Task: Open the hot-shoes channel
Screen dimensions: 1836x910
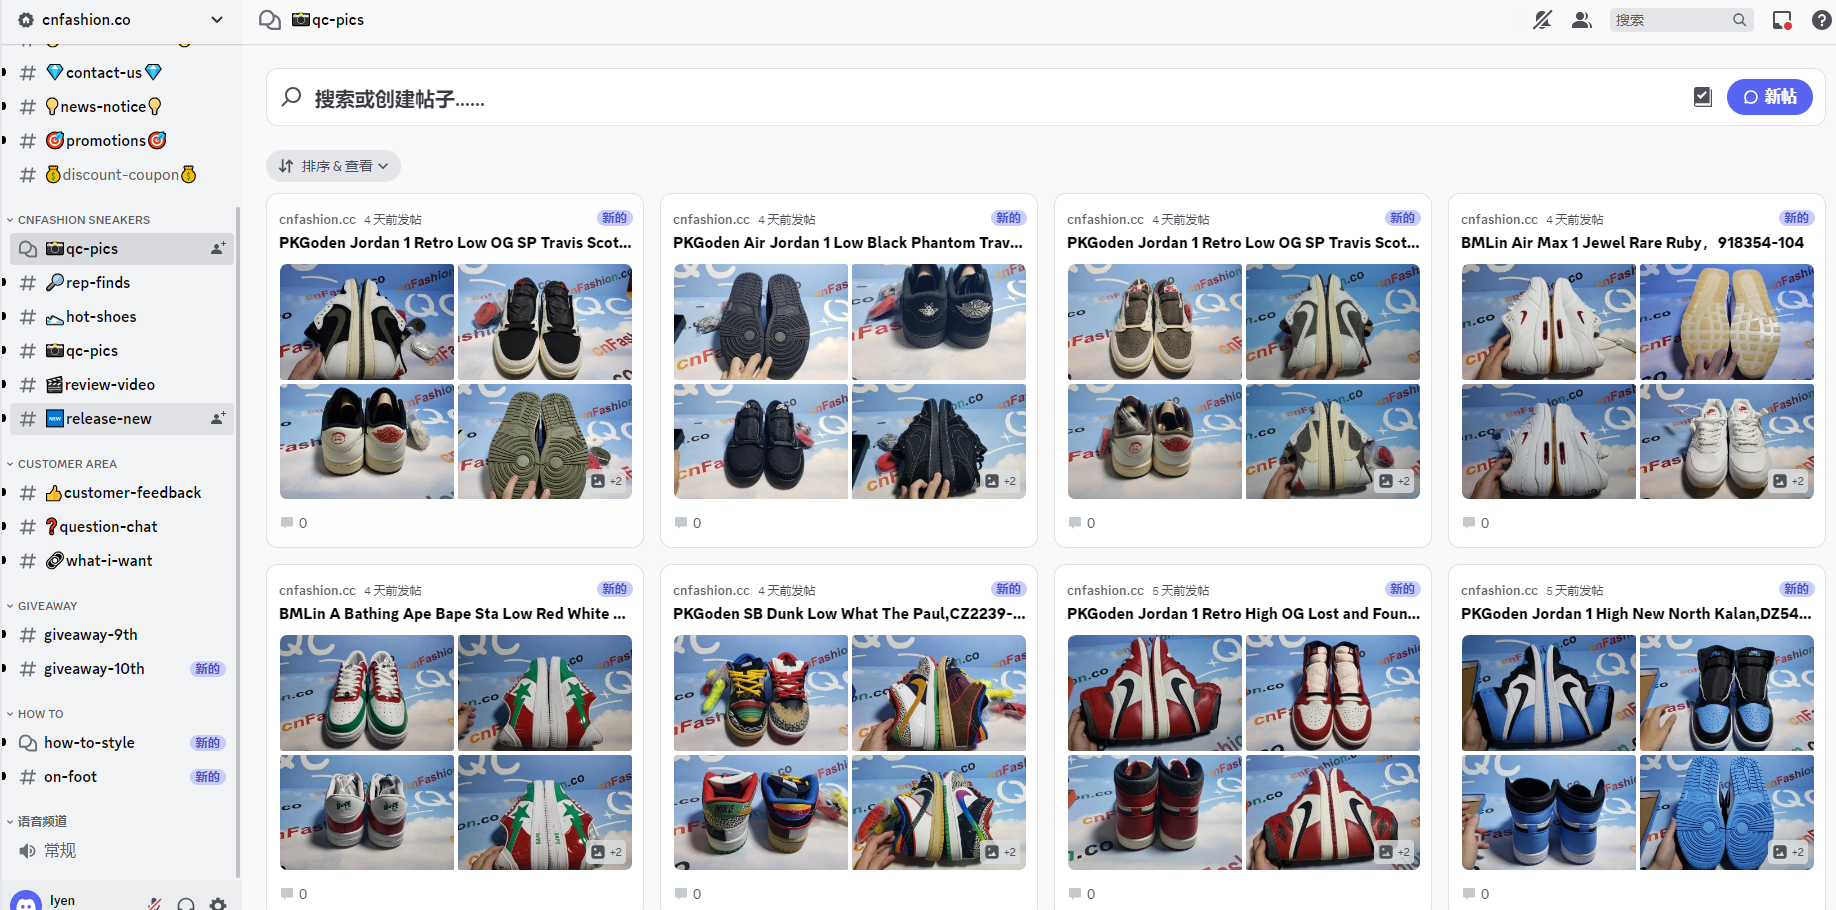Action: pos(122,316)
